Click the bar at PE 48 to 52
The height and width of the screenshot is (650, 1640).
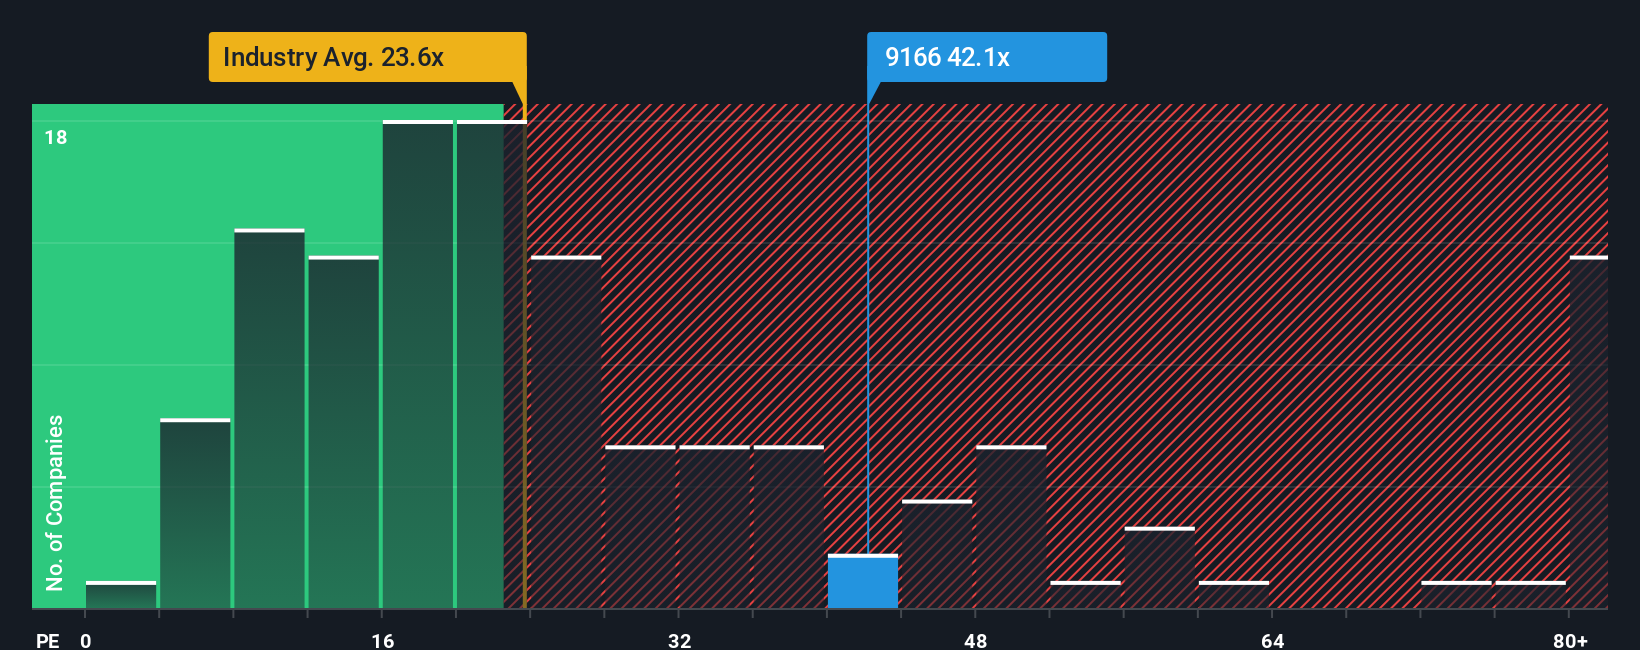click(1011, 527)
